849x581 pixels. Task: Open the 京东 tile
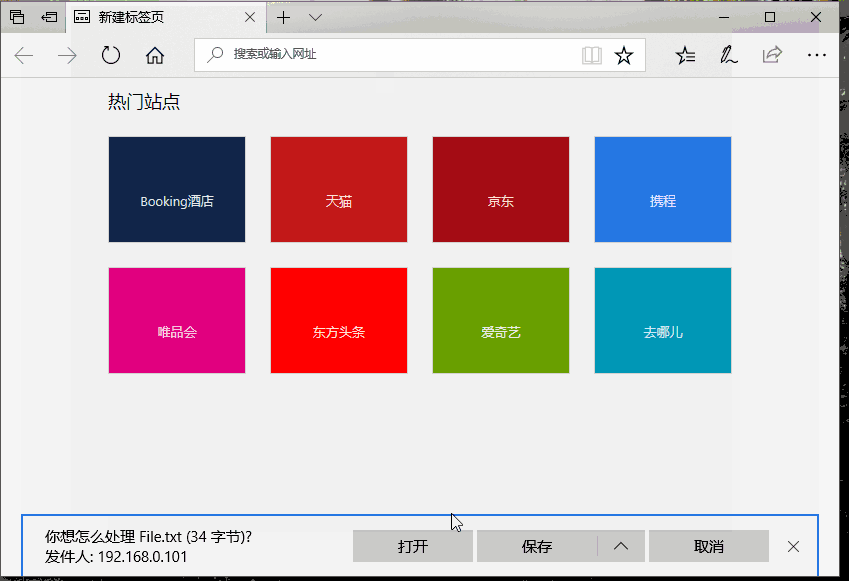(501, 190)
